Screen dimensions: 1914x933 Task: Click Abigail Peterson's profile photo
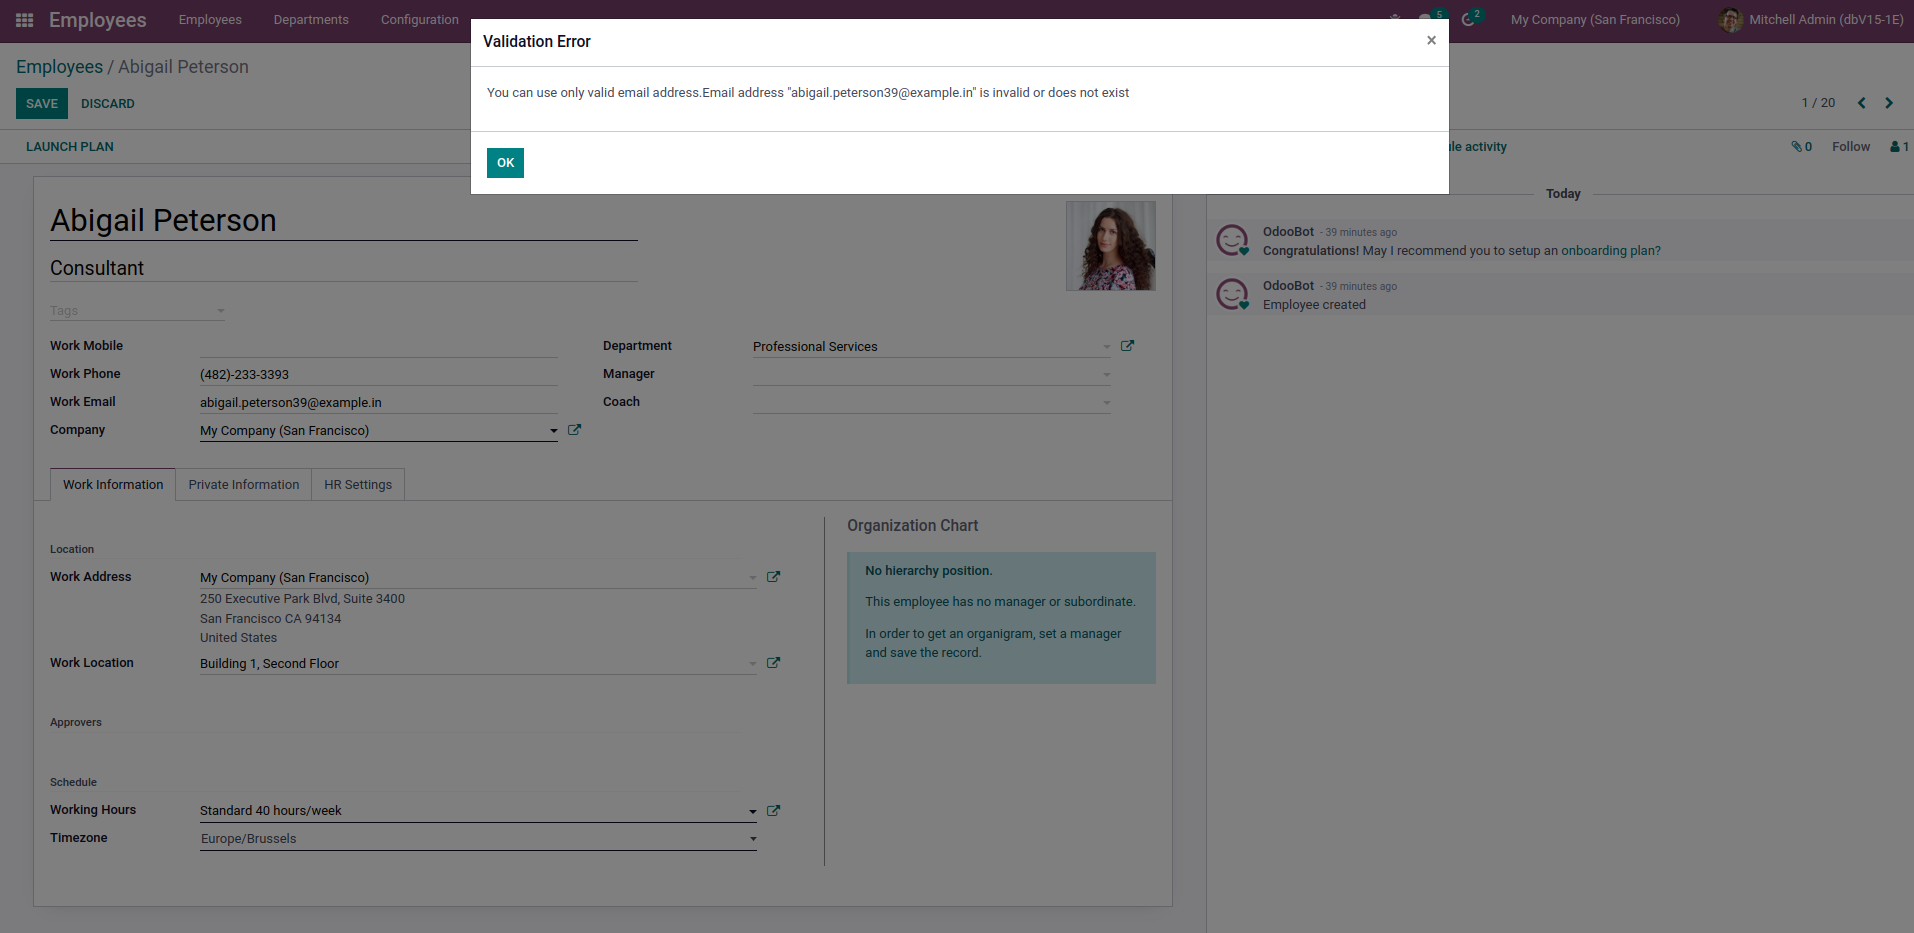pyautogui.click(x=1110, y=246)
